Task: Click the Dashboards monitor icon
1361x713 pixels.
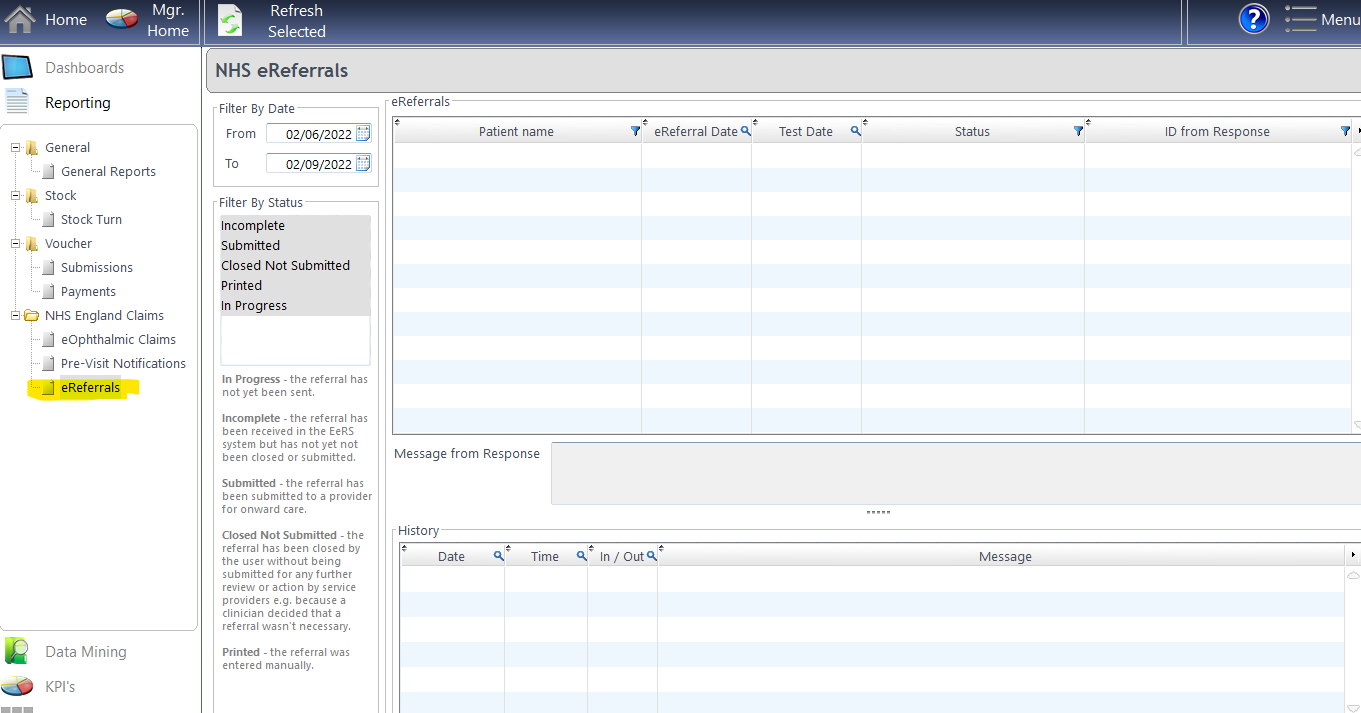Action: 18,68
